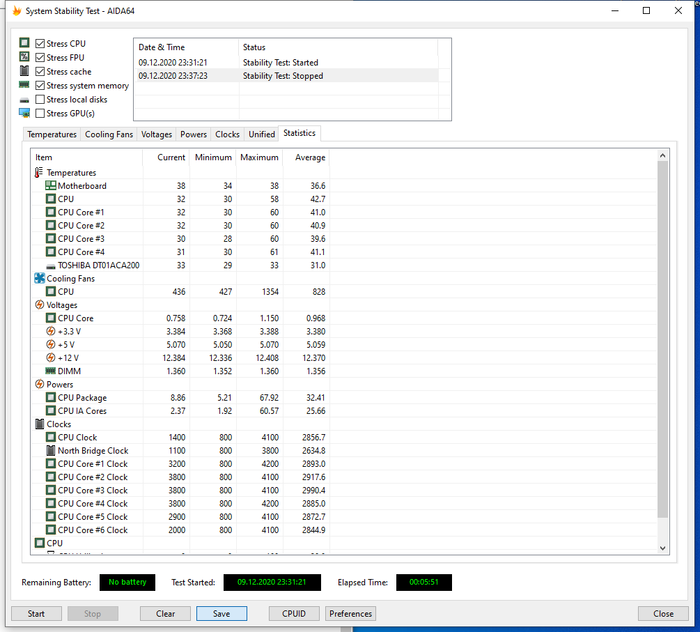700x632 pixels.
Task: Click the lightning icon next to +3.3 V
Action: click(51, 331)
